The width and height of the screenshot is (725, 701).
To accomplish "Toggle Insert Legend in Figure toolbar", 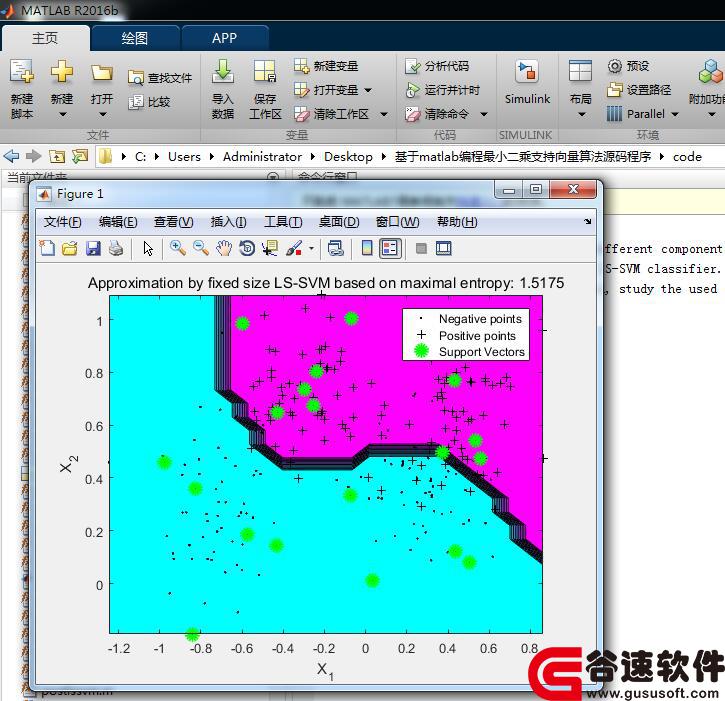I will (x=390, y=248).
